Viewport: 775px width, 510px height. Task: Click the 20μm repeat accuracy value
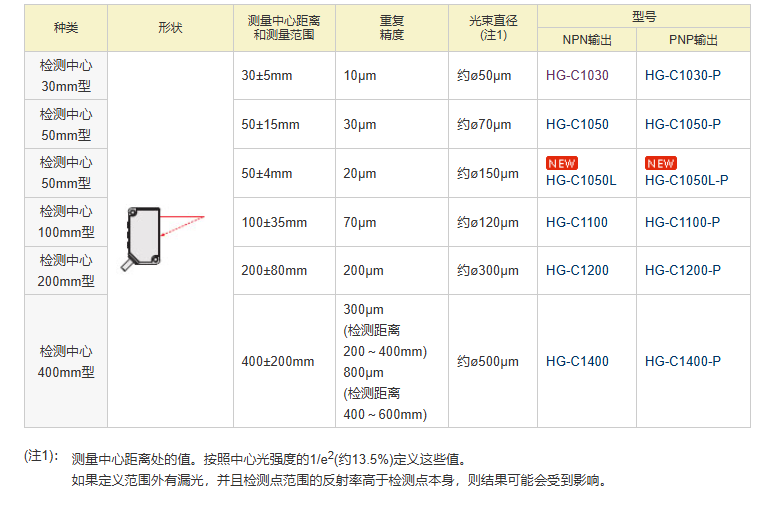click(x=360, y=173)
